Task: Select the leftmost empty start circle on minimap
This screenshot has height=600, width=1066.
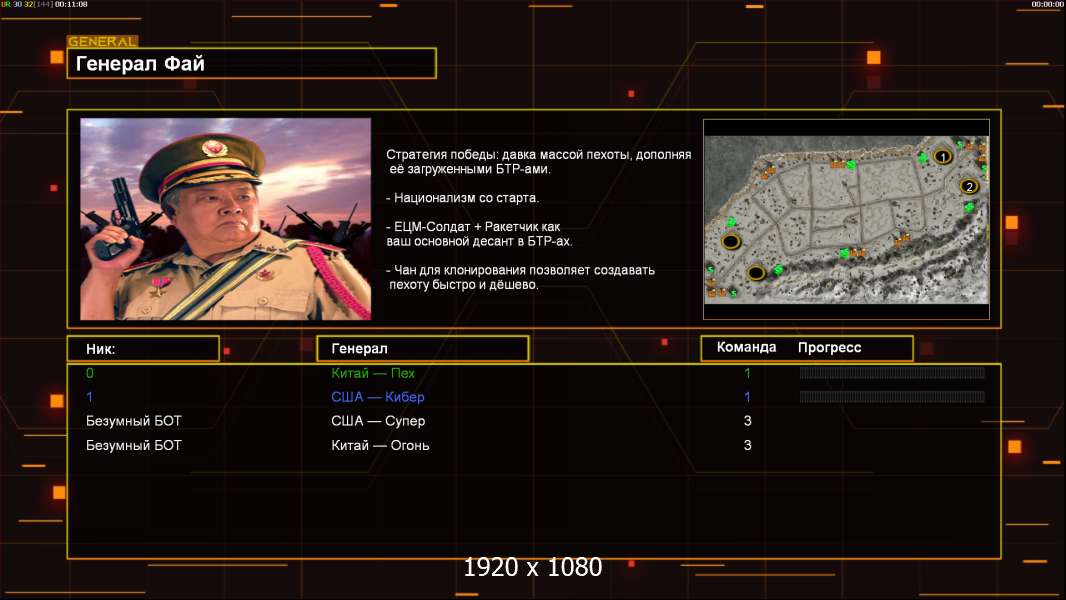Action: tap(731, 241)
